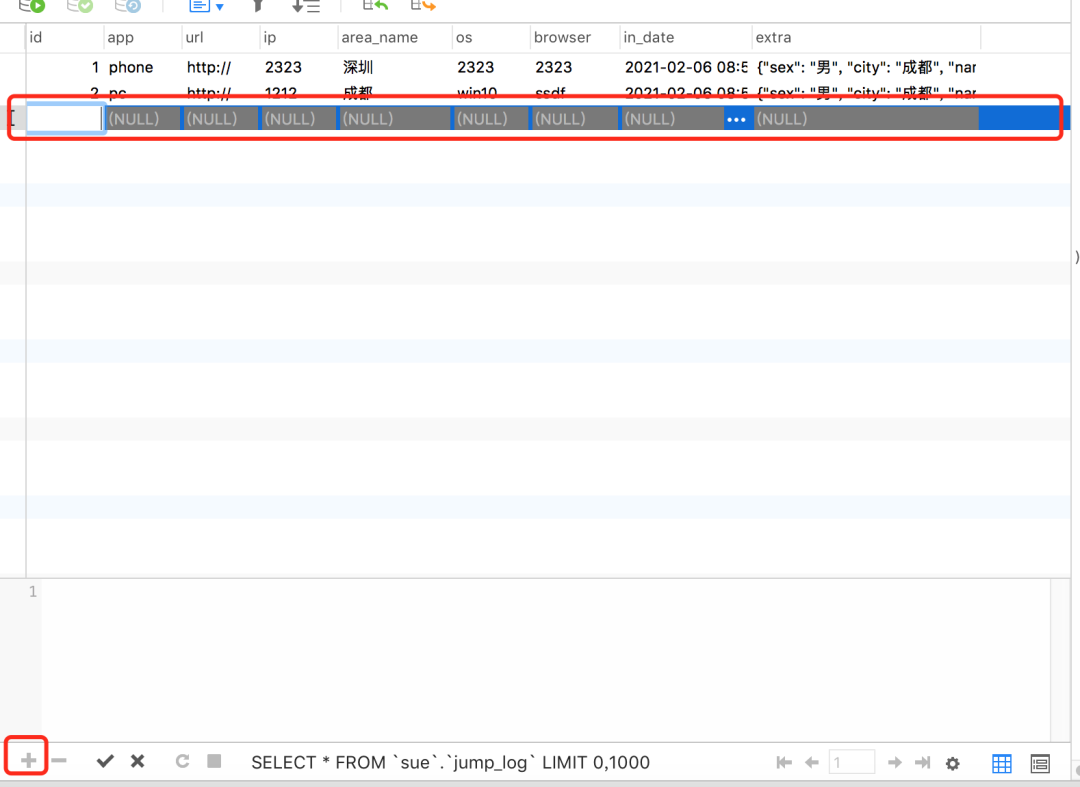Screen dimensions: 1080x787
Task: Add a new row with plus button
Action: point(28,761)
